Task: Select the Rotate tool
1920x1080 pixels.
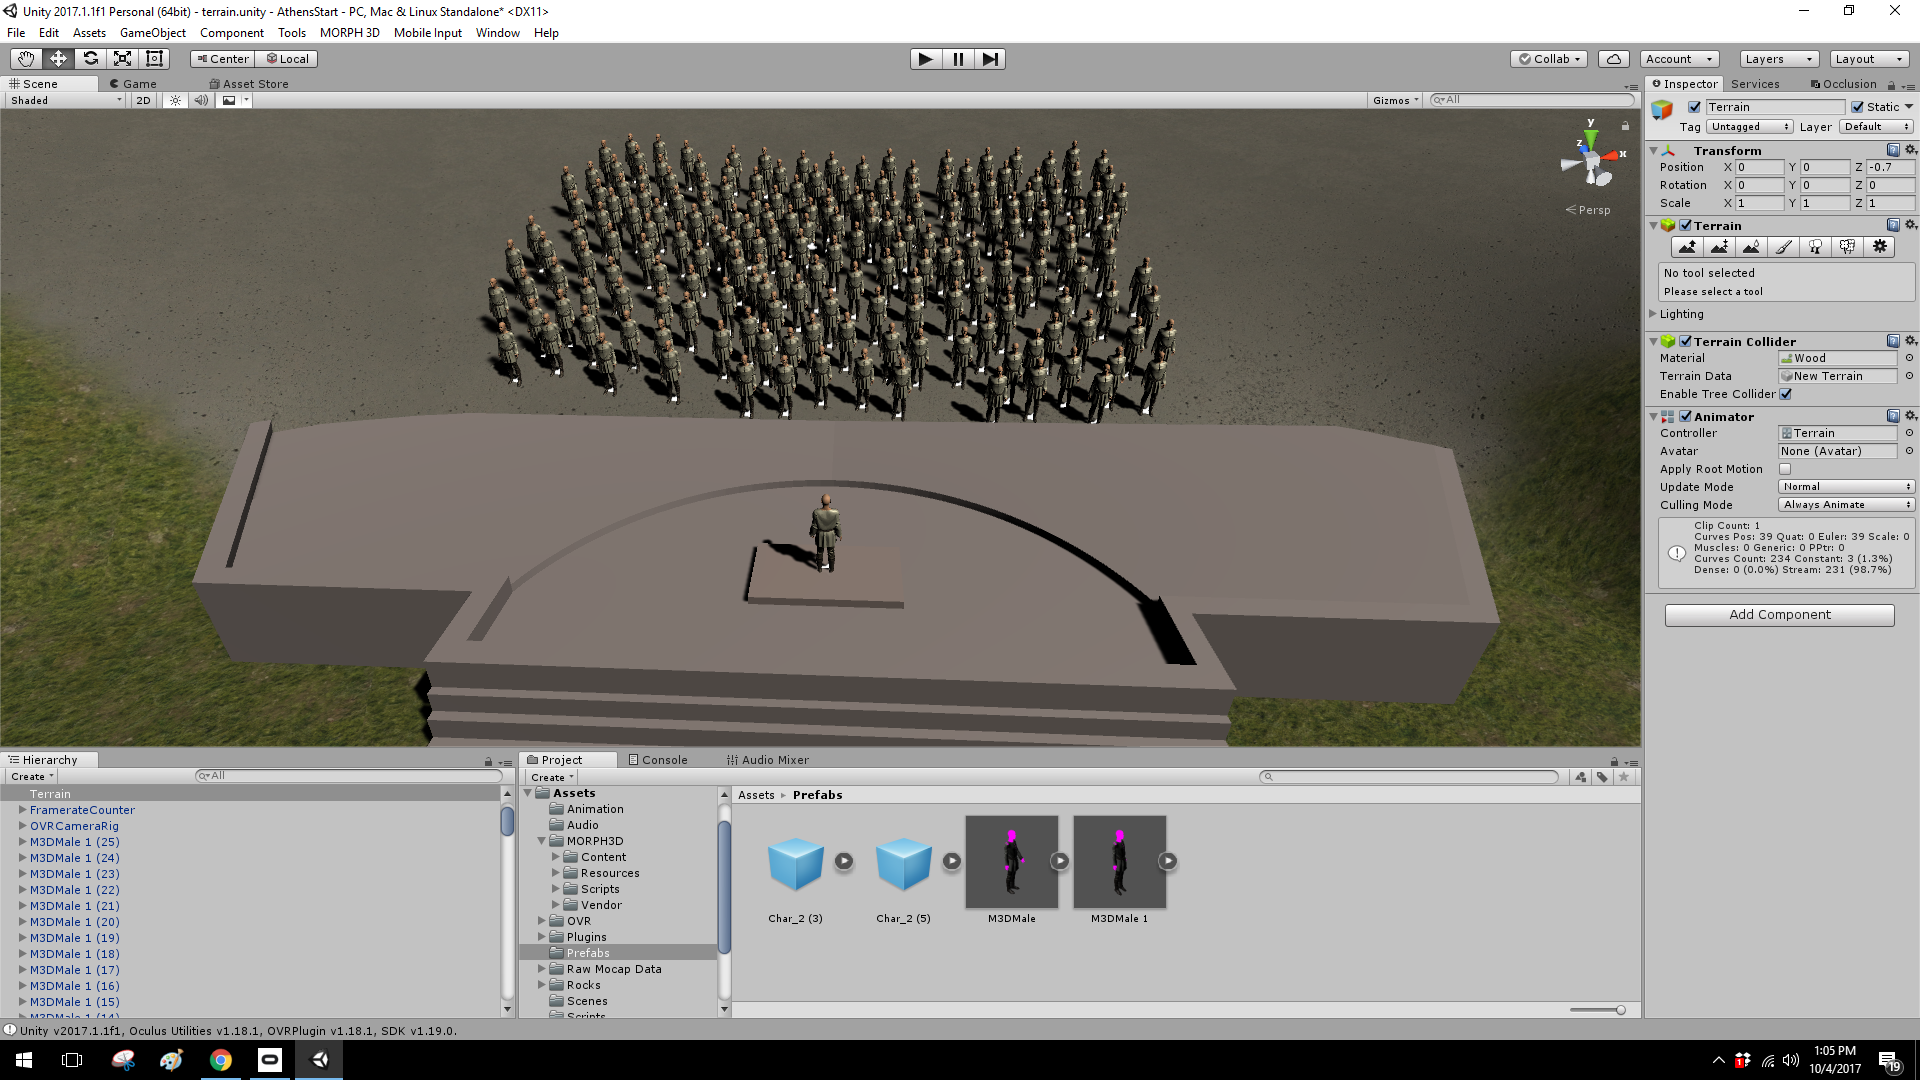Action: pos(90,59)
